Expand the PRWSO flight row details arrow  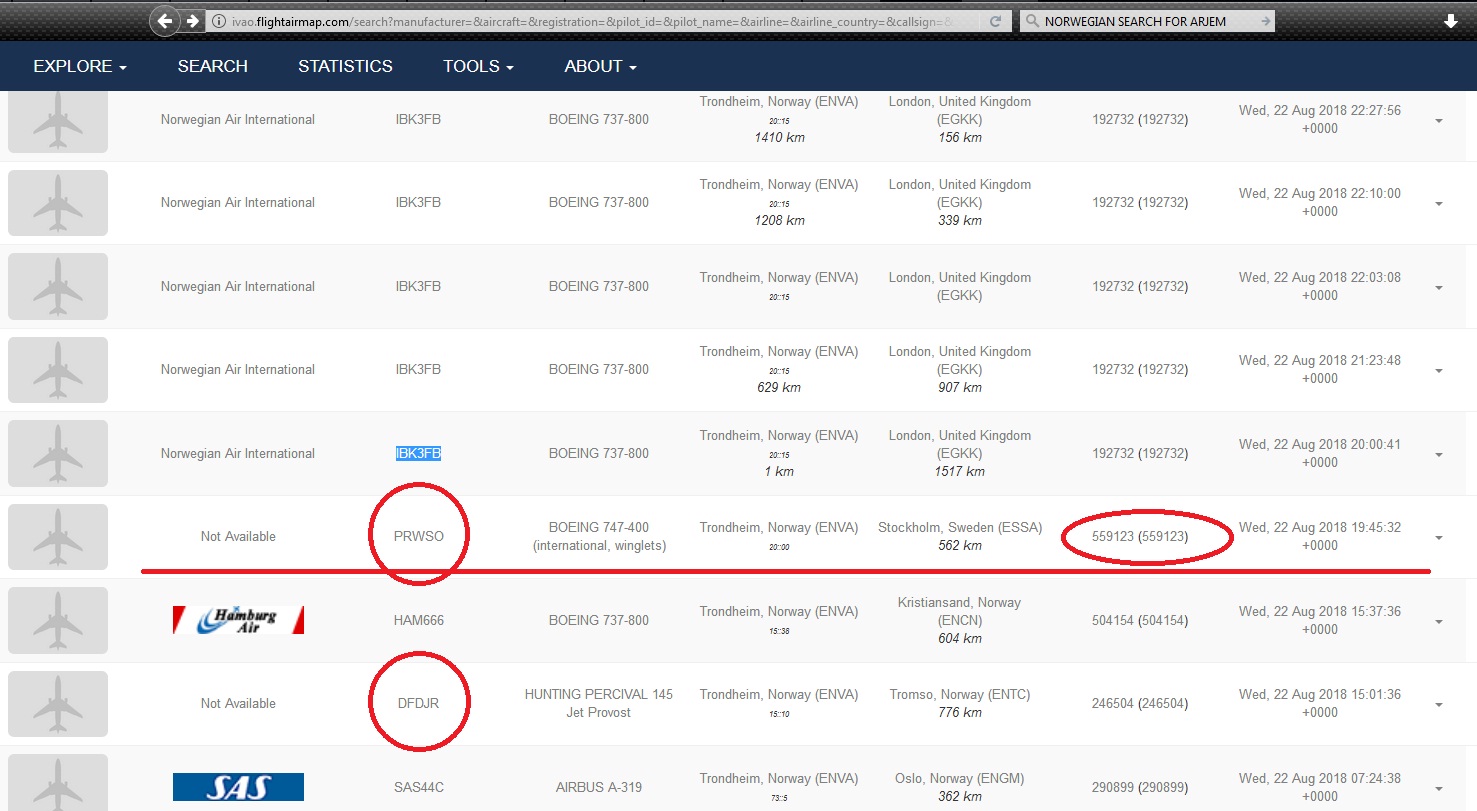click(x=1439, y=538)
